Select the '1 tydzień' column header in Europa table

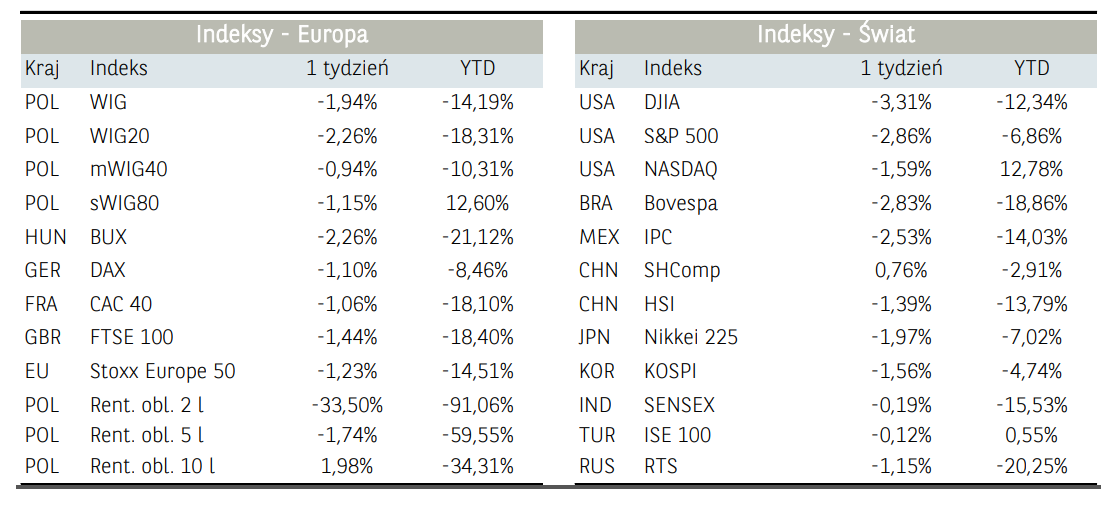(347, 69)
